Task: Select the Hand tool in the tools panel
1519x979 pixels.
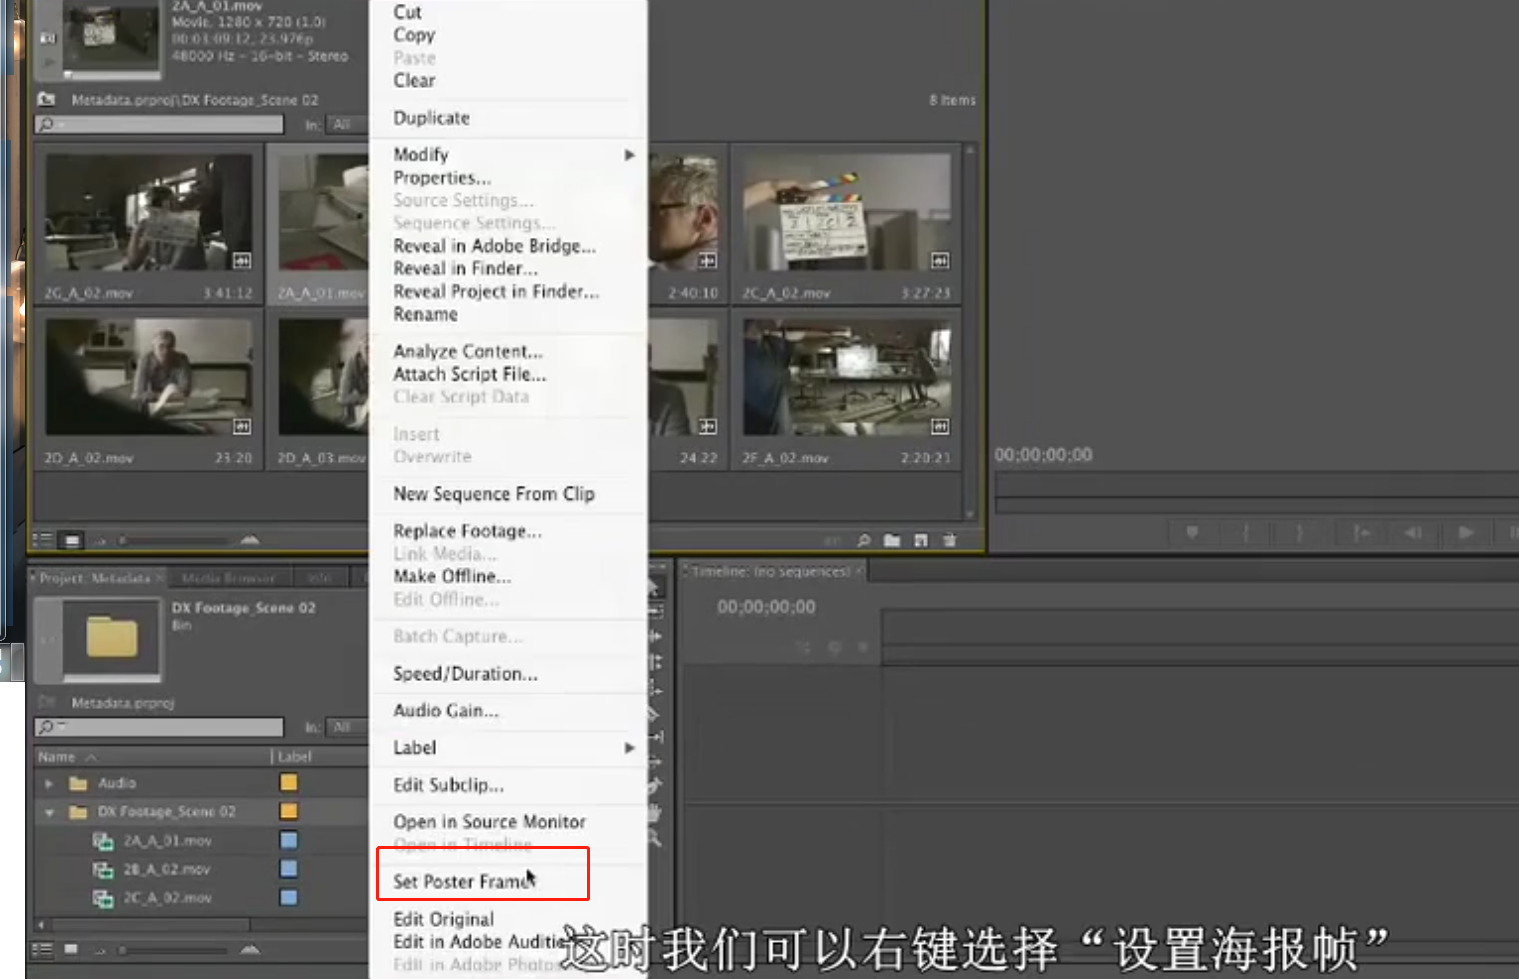Action: point(655,812)
